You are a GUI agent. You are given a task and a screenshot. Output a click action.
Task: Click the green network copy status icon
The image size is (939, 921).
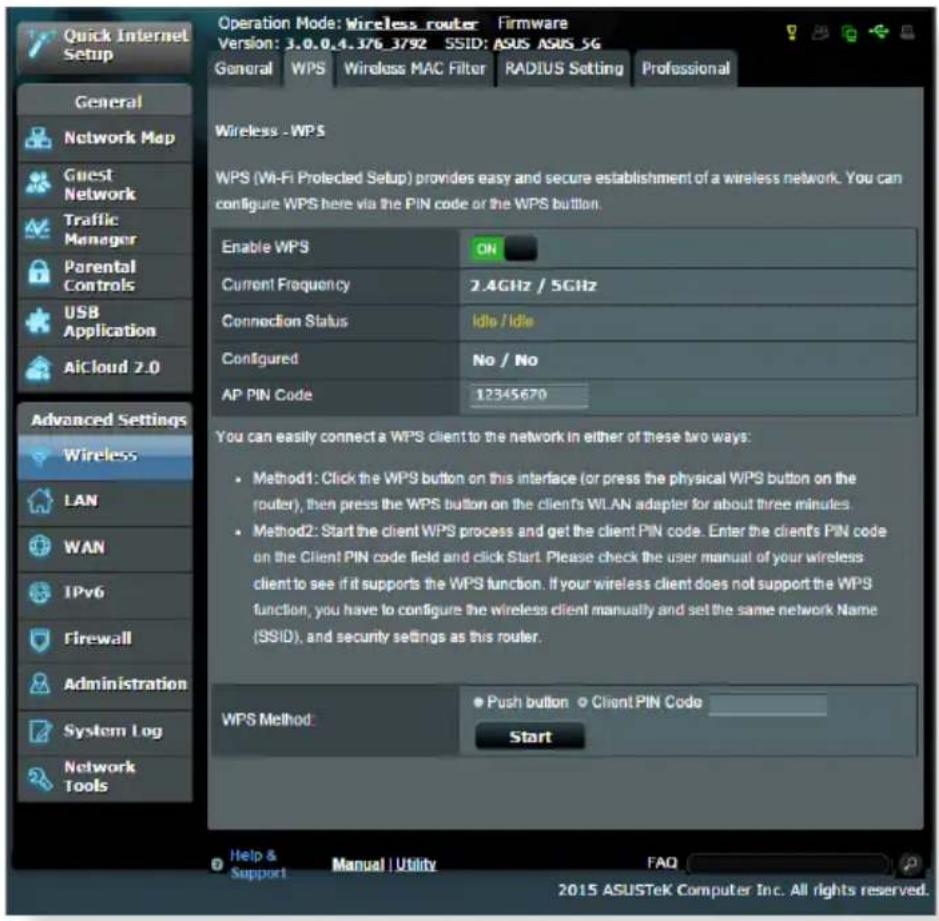point(849,33)
